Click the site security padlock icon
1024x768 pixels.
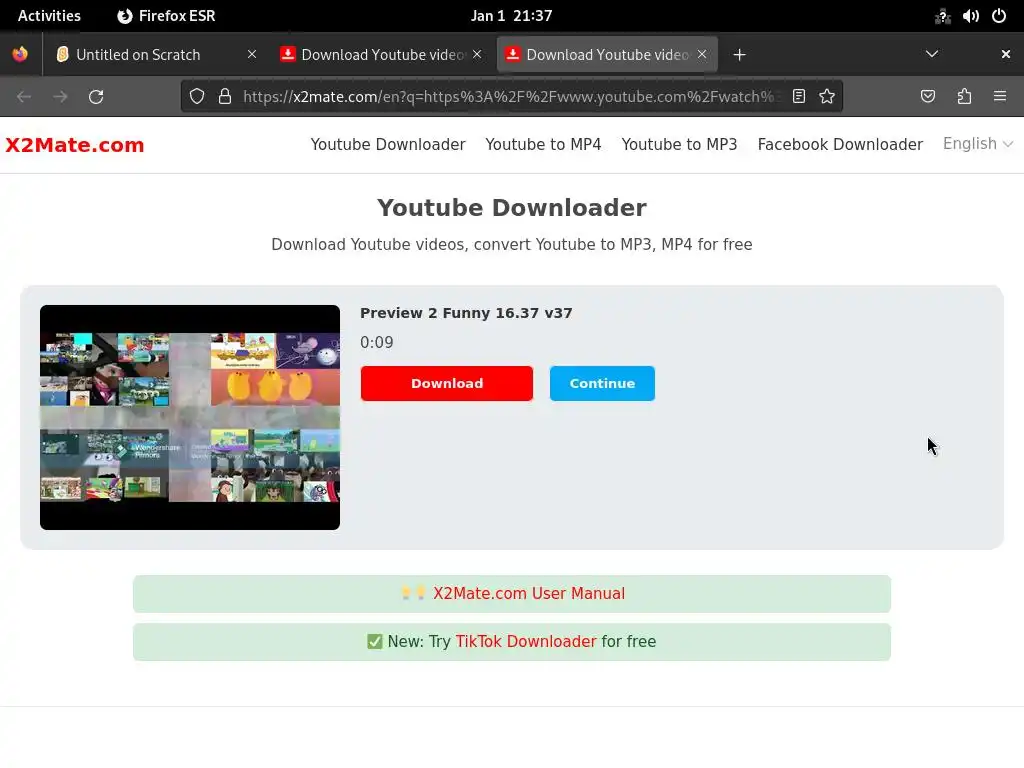pyautogui.click(x=225, y=97)
